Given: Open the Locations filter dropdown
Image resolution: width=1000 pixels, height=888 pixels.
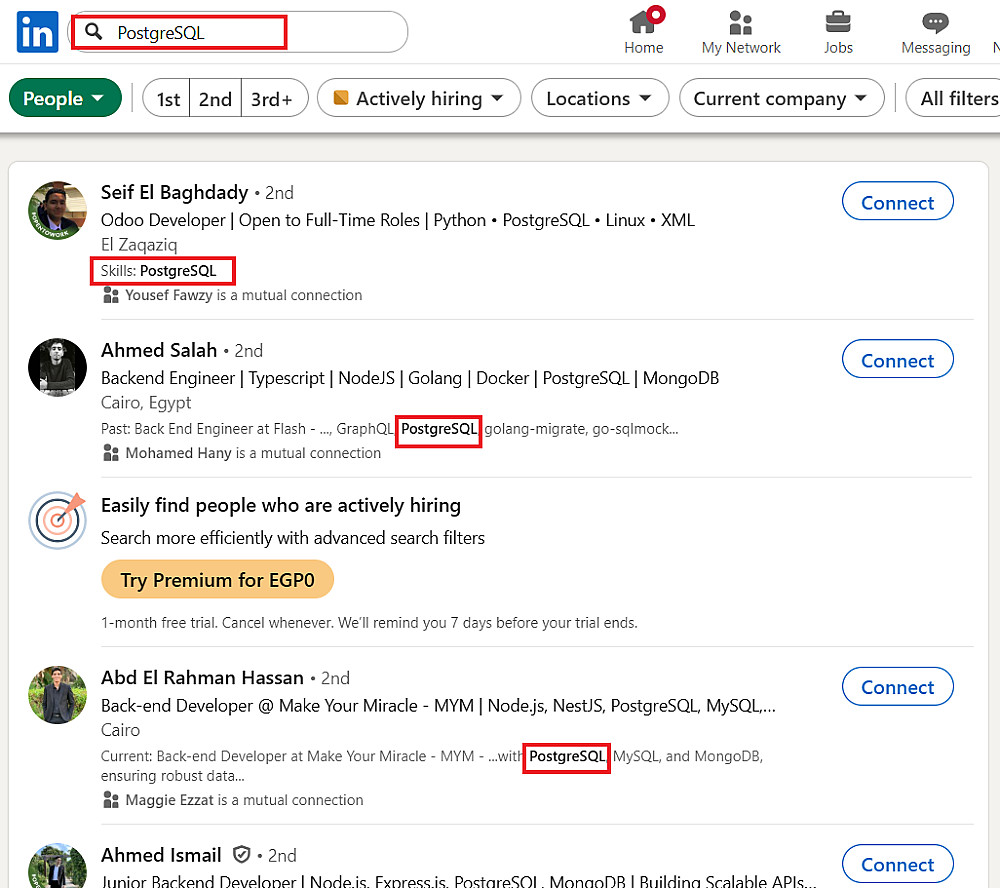Looking at the screenshot, I should pos(599,98).
